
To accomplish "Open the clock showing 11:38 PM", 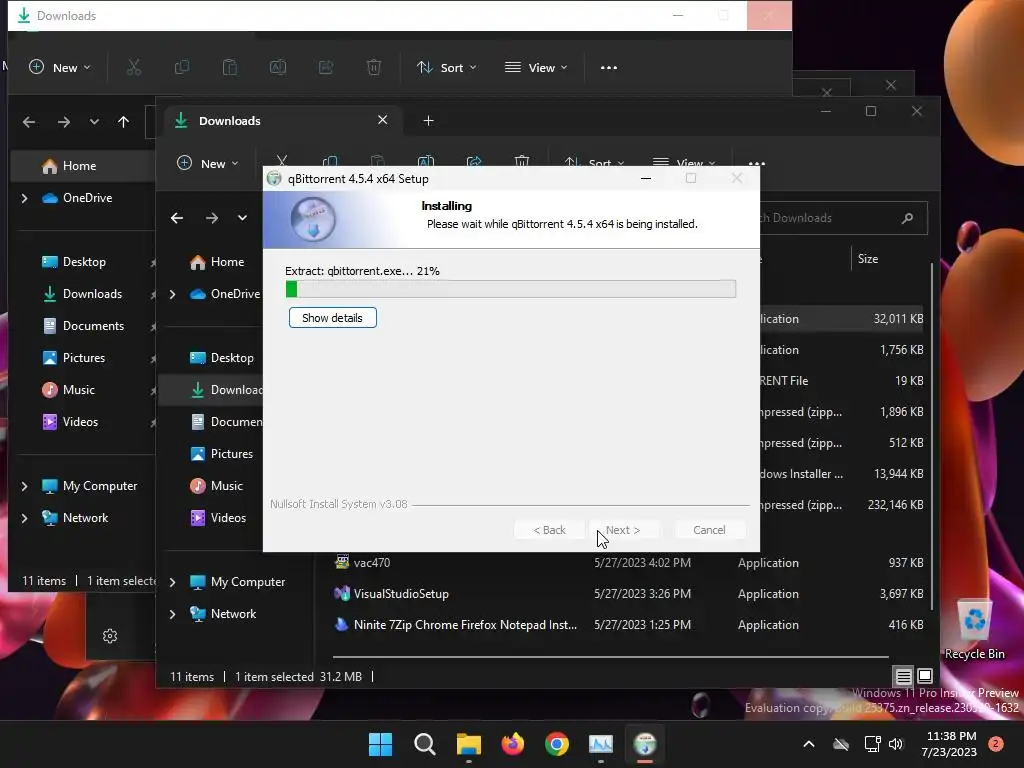I will point(950,744).
